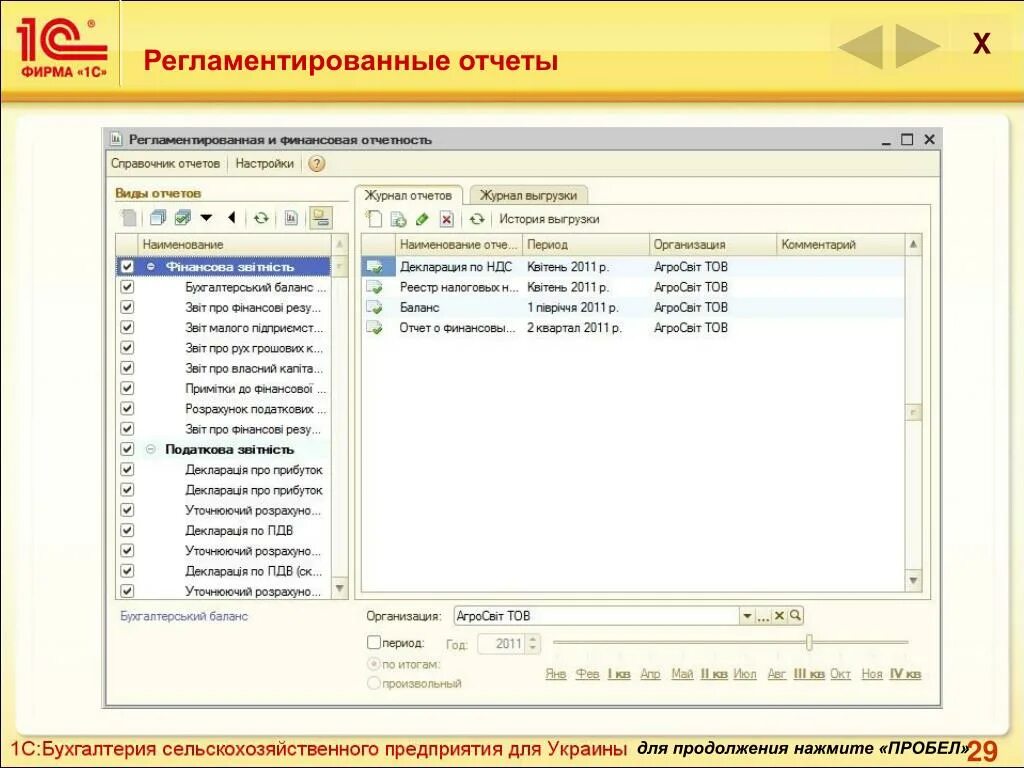Click the Бухгалтерський баланс link below list
The width and height of the screenshot is (1024, 768).
point(184,616)
